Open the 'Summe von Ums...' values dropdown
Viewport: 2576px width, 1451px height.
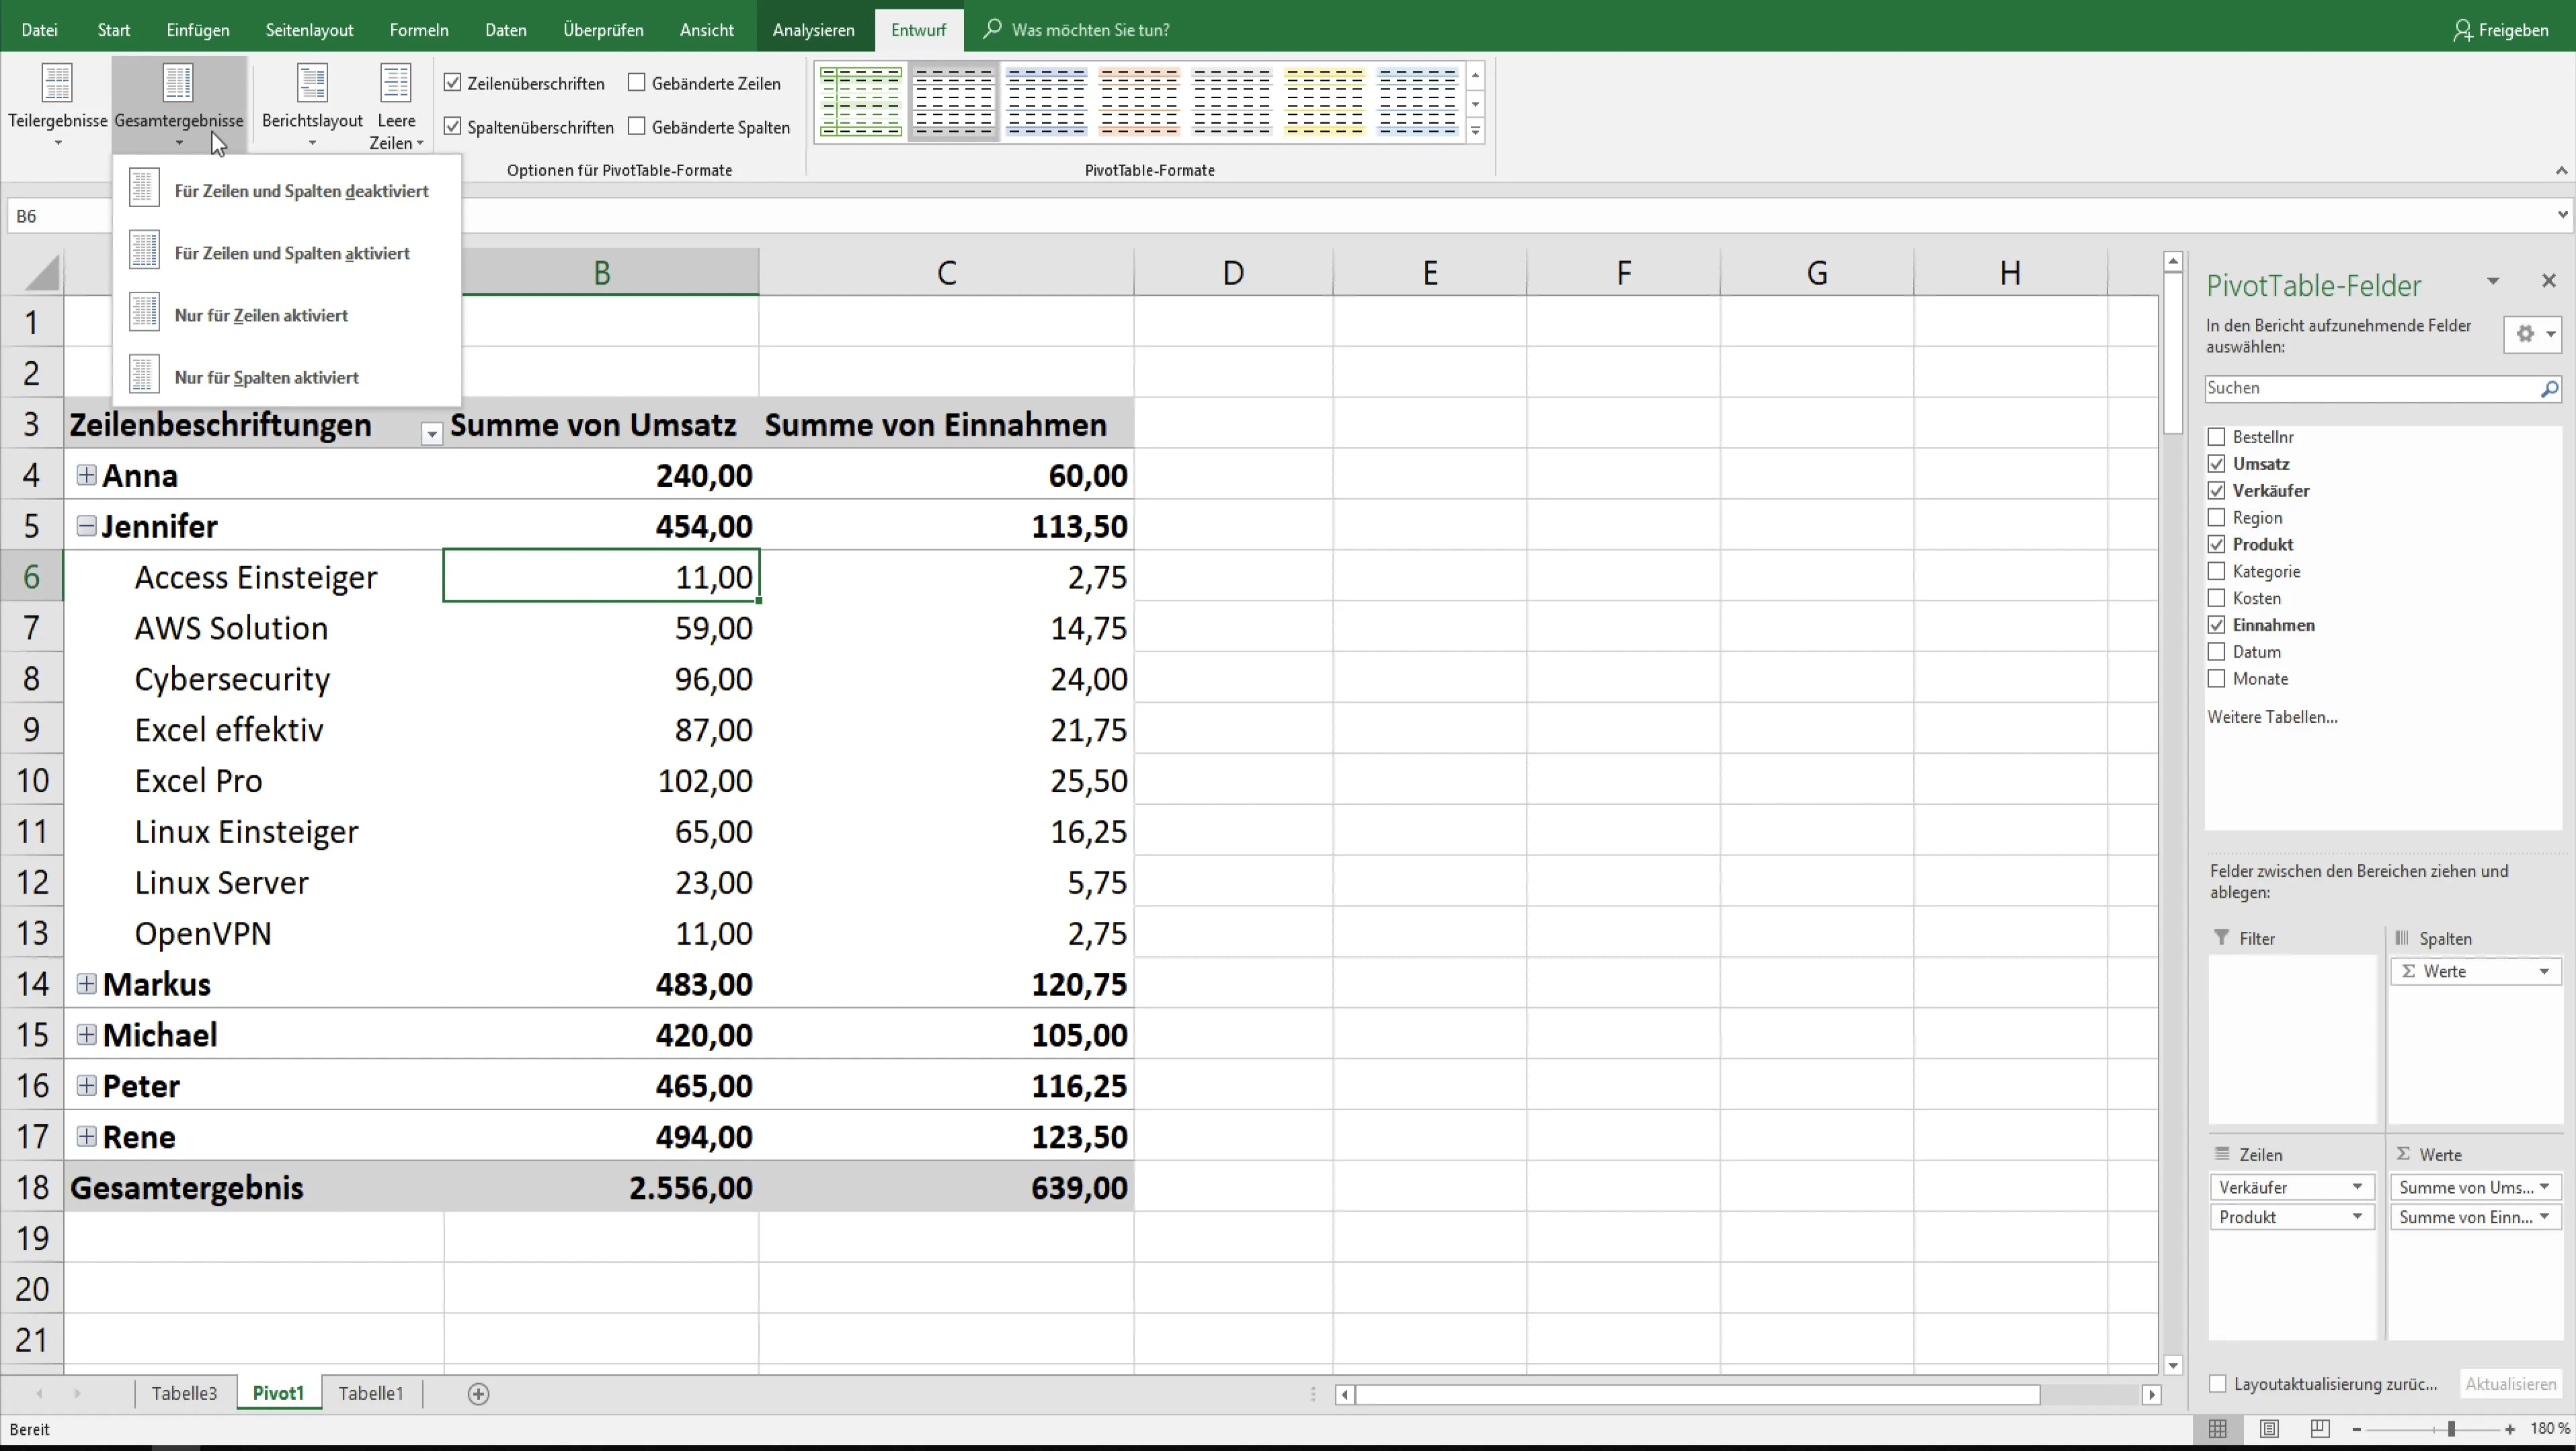(x=2544, y=1187)
